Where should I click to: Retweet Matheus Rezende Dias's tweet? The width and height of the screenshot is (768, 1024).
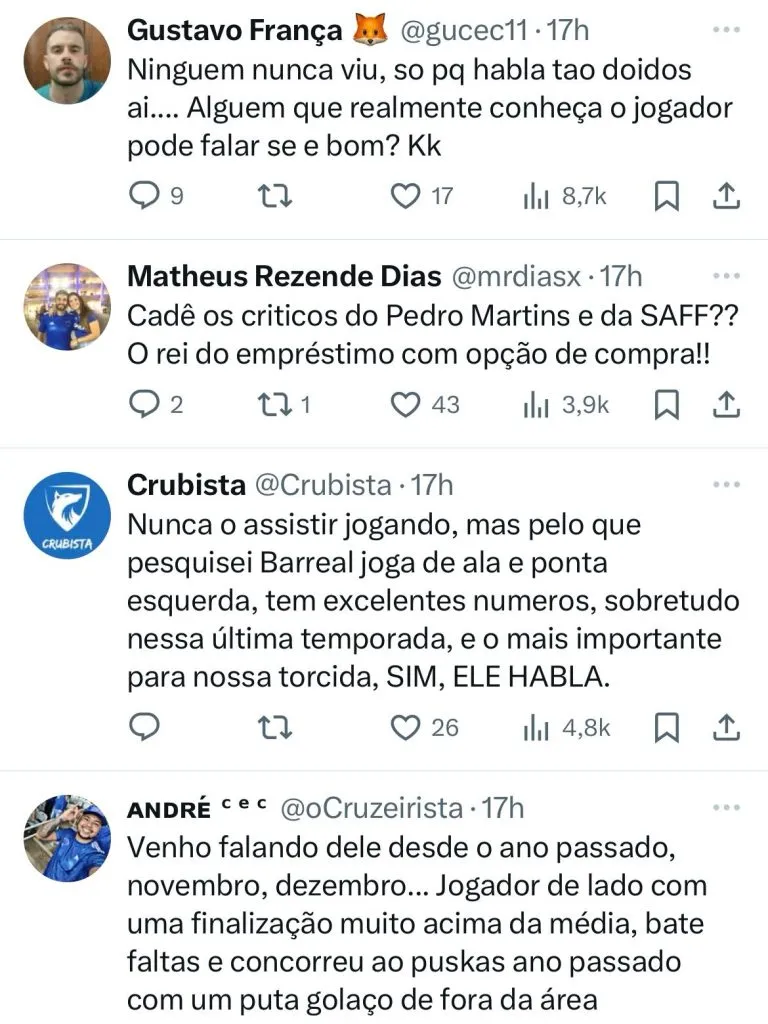pyautogui.click(x=269, y=404)
